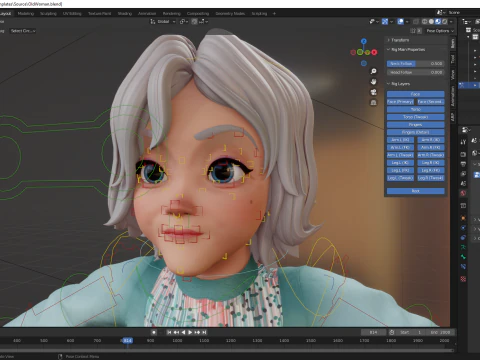Click the Arm.L (IK) rig layer button
The height and width of the screenshot is (360, 480).
[x=400, y=140]
